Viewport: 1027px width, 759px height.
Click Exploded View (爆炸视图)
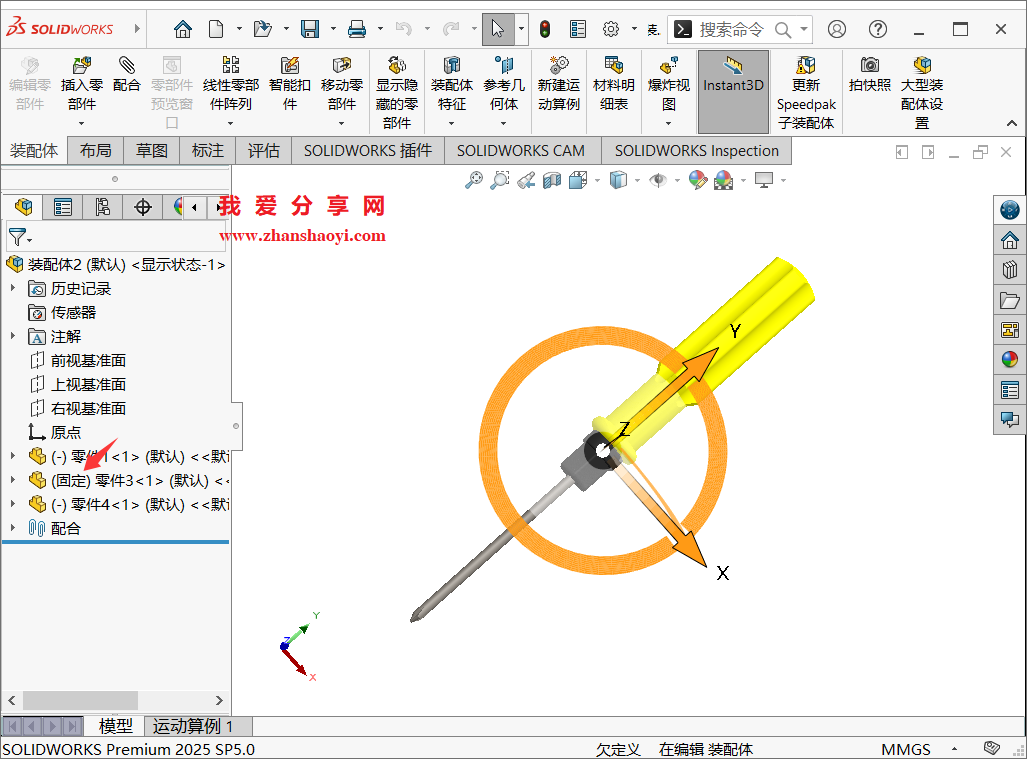(669, 84)
